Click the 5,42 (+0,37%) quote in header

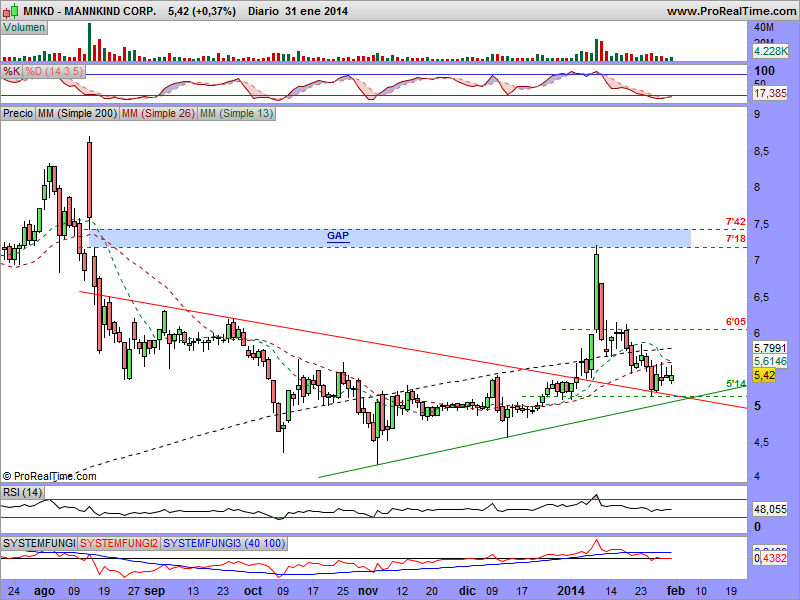(202, 11)
